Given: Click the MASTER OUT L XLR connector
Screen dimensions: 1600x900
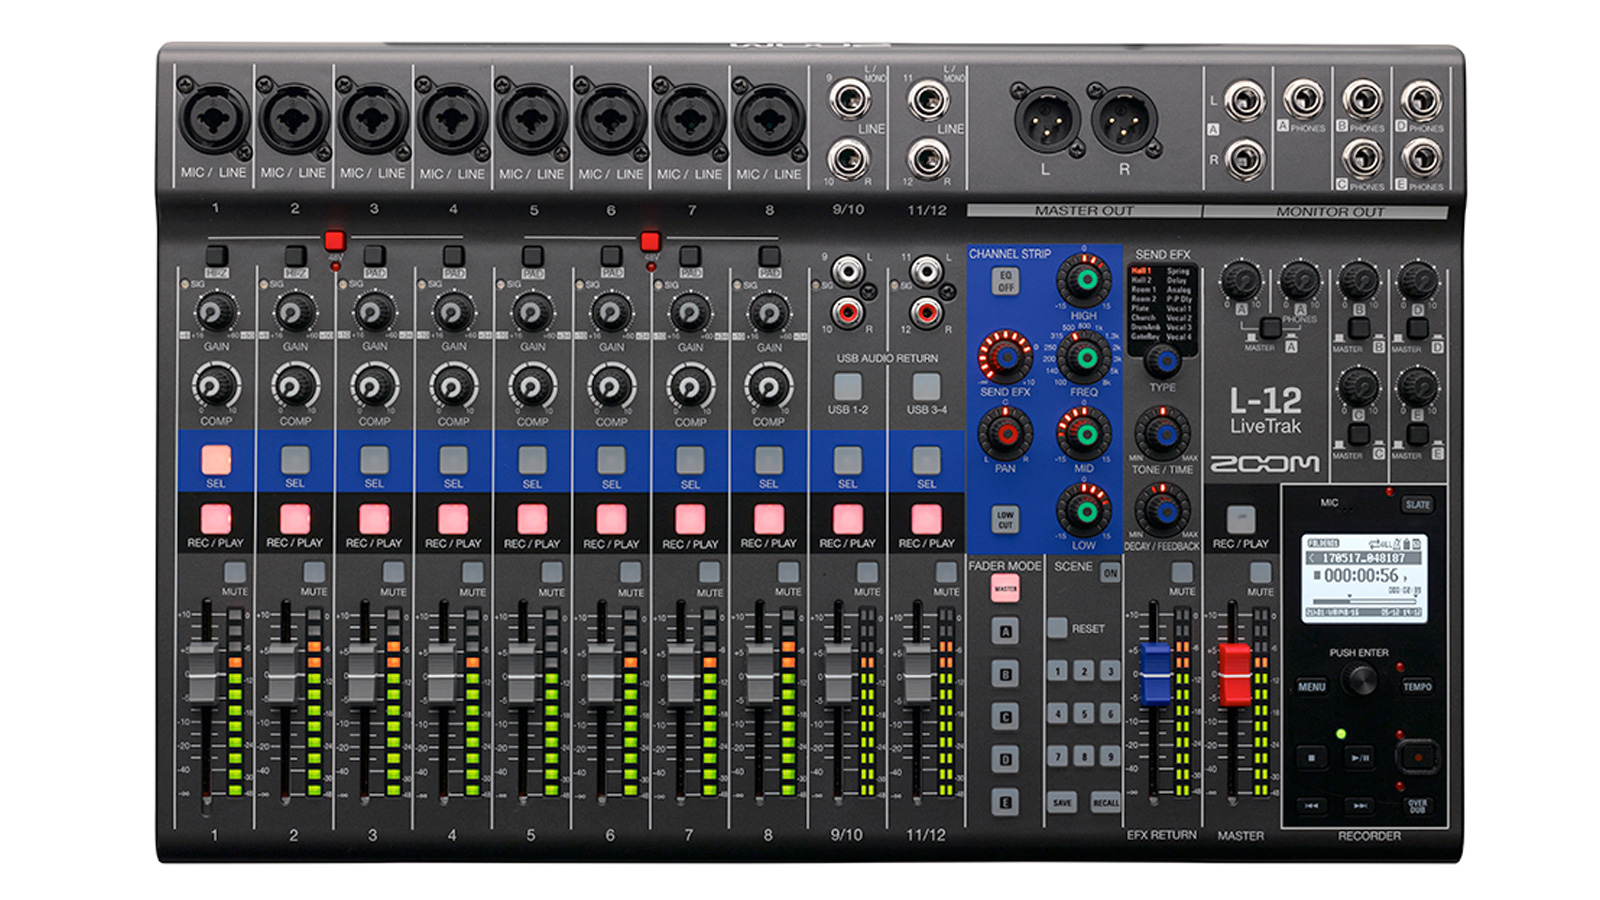Looking at the screenshot, I should (x=1045, y=120).
